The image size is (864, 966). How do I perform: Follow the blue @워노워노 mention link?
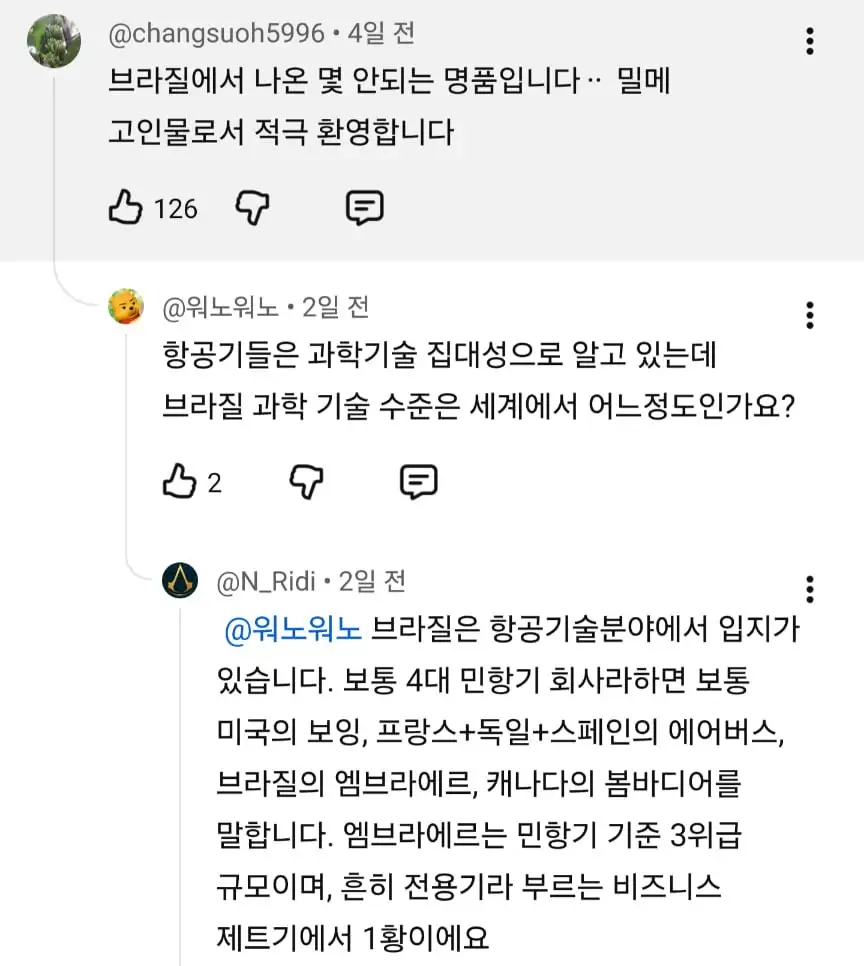[x=294, y=631]
